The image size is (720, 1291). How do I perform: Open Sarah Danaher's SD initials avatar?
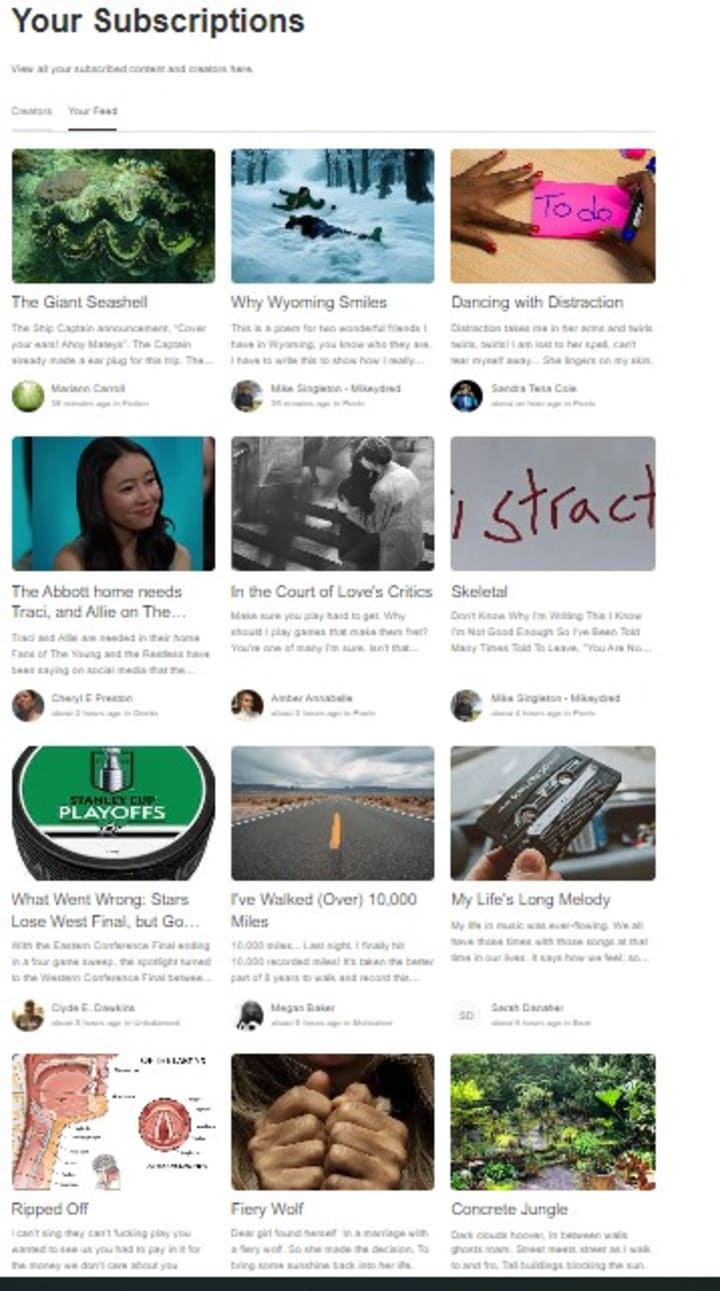pyautogui.click(x=466, y=1015)
